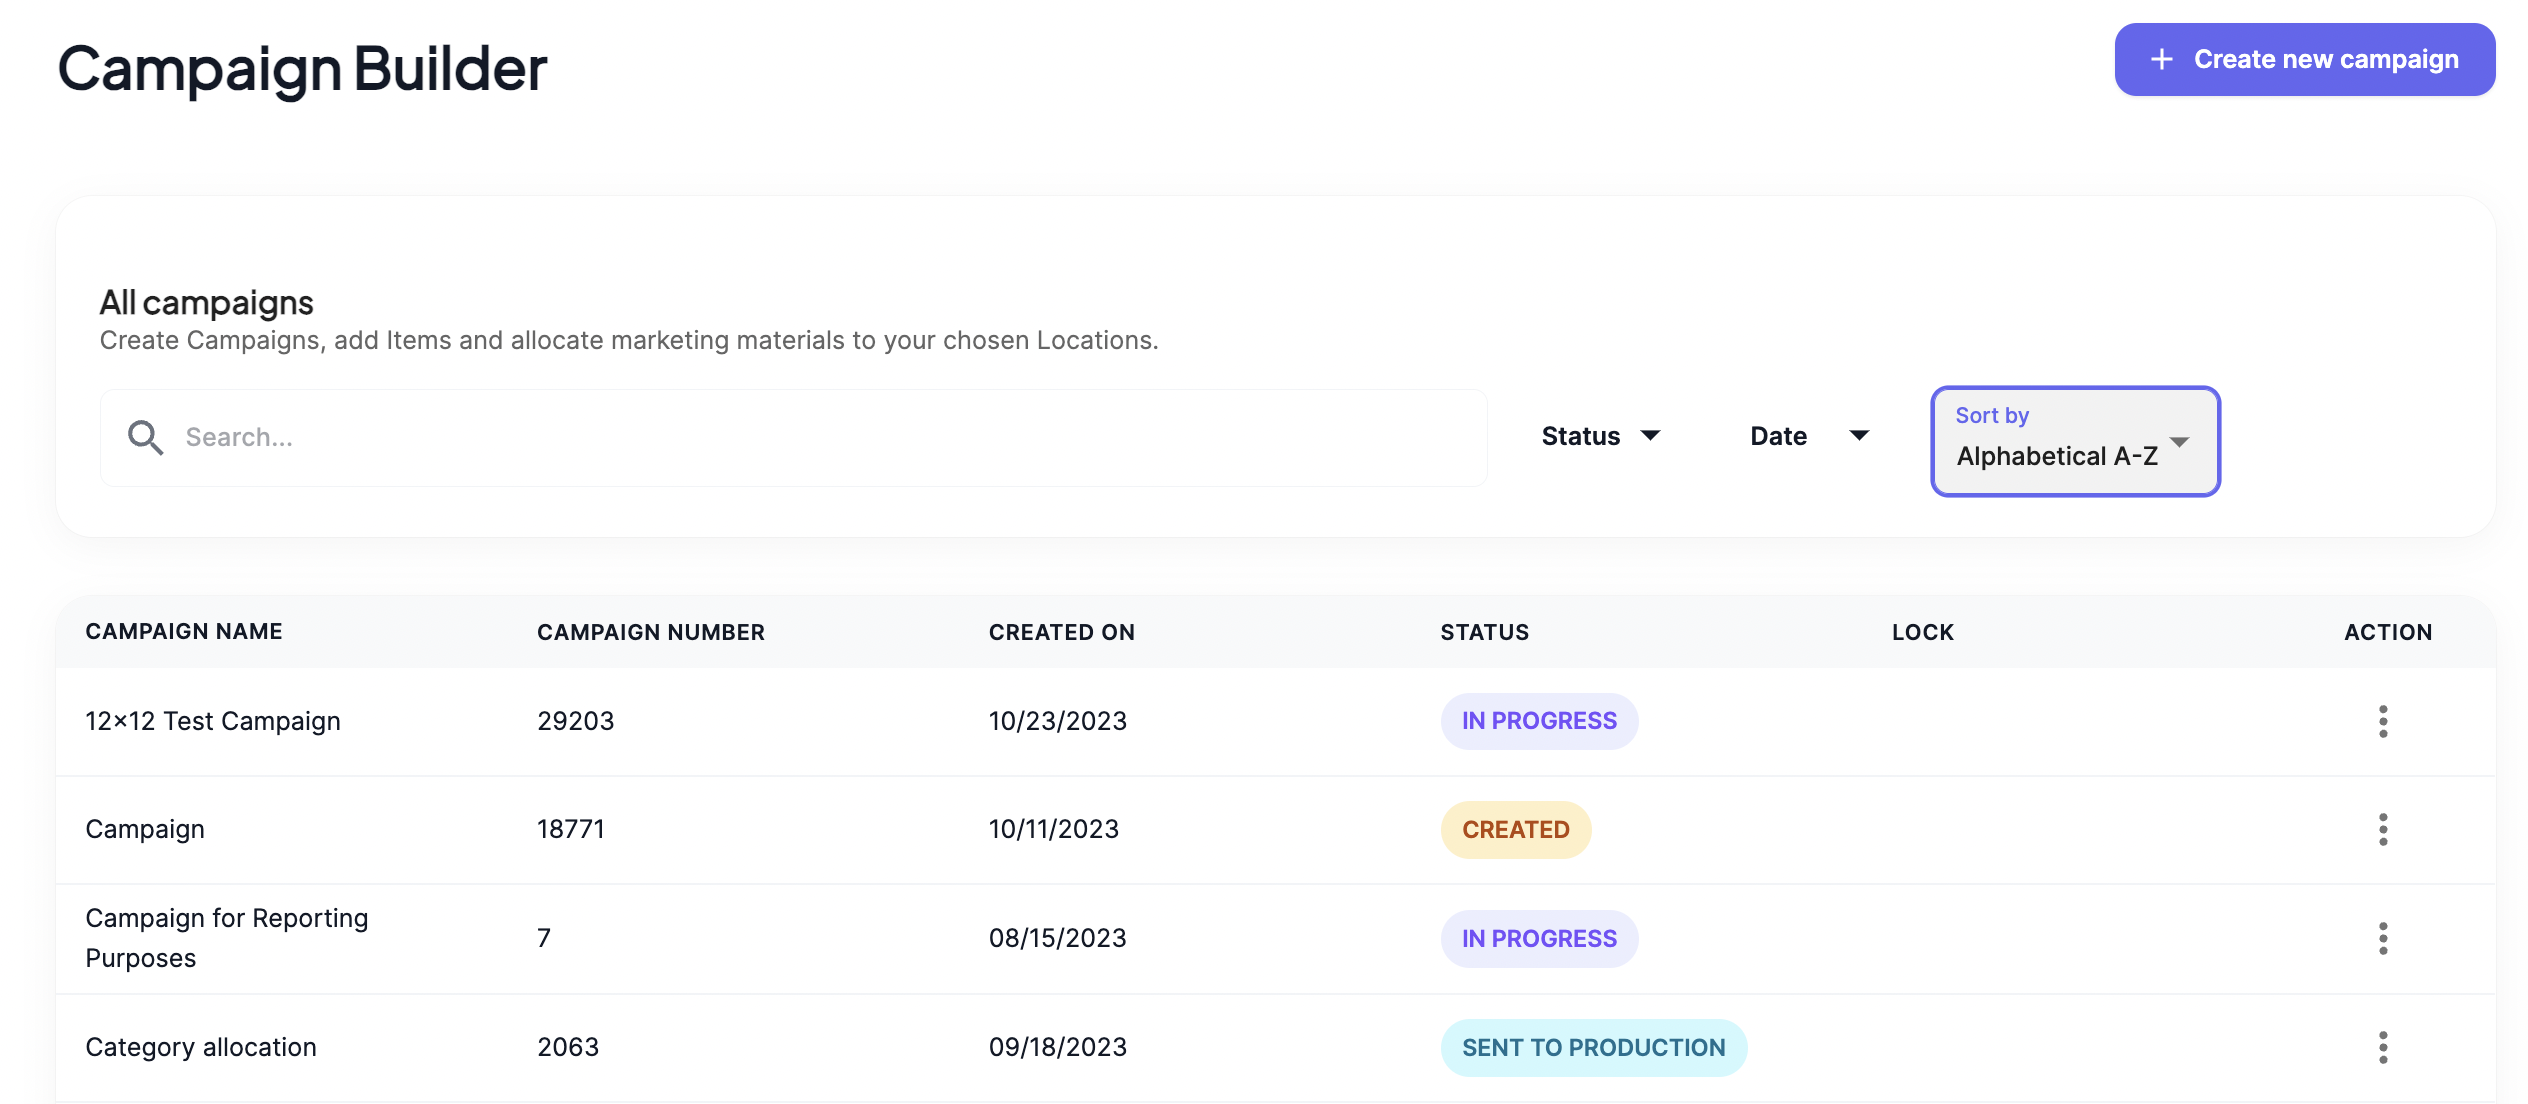Open Campaign for Reporting Purposes row
The width and height of the screenshot is (2528, 1104).
click(226, 938)
